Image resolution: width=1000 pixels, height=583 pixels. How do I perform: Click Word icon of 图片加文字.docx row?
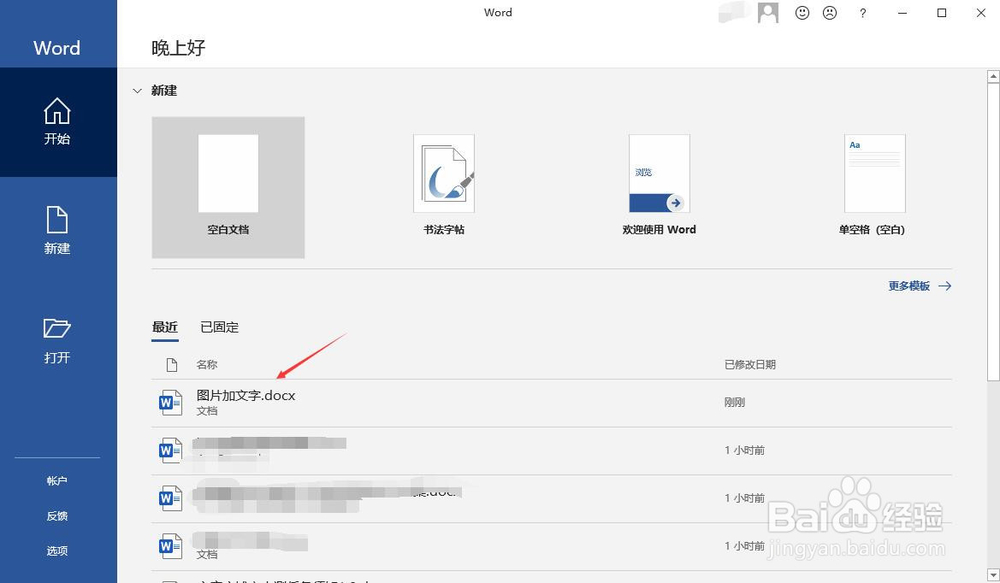[170, 402]
